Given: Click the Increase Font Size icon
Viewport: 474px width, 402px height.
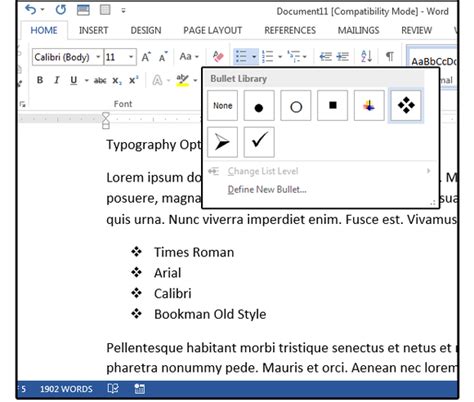Looking at the screenshot, I should pyautogui.click(x=146, y=57).
